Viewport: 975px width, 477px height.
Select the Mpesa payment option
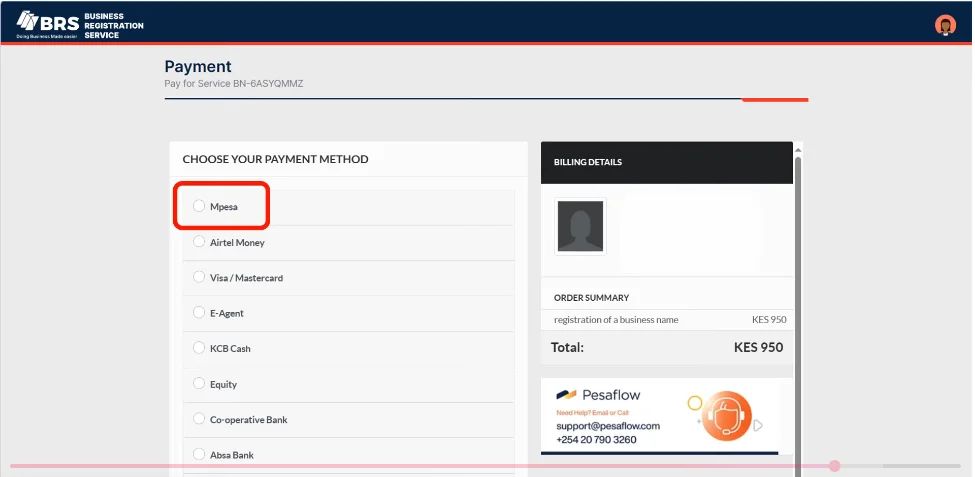click(198, 206)
